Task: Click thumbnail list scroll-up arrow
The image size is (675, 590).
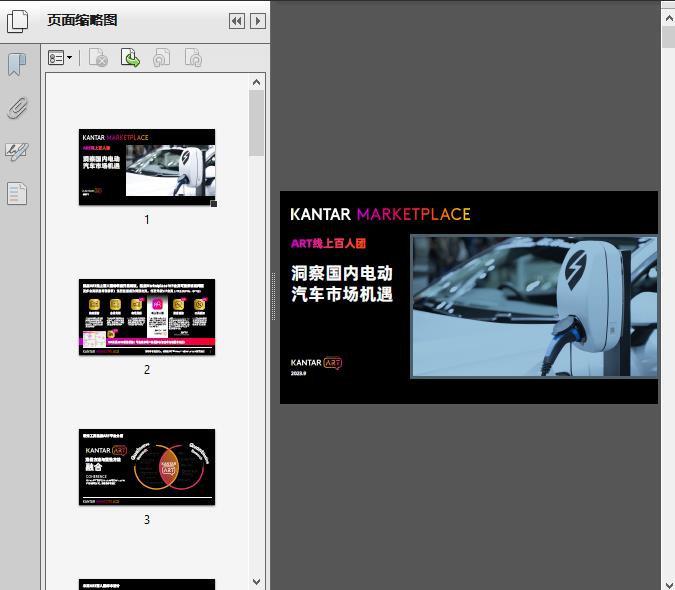Action: (257, 82)
